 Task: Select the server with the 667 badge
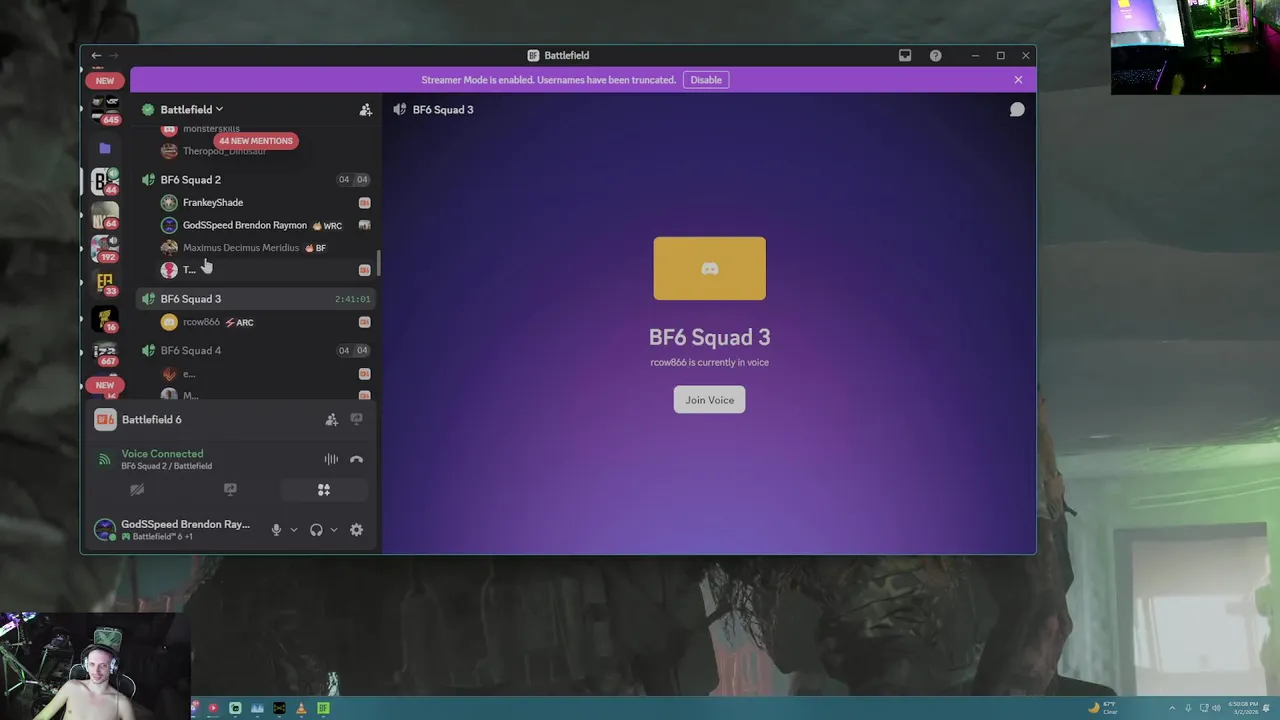[x=105, y=352]
